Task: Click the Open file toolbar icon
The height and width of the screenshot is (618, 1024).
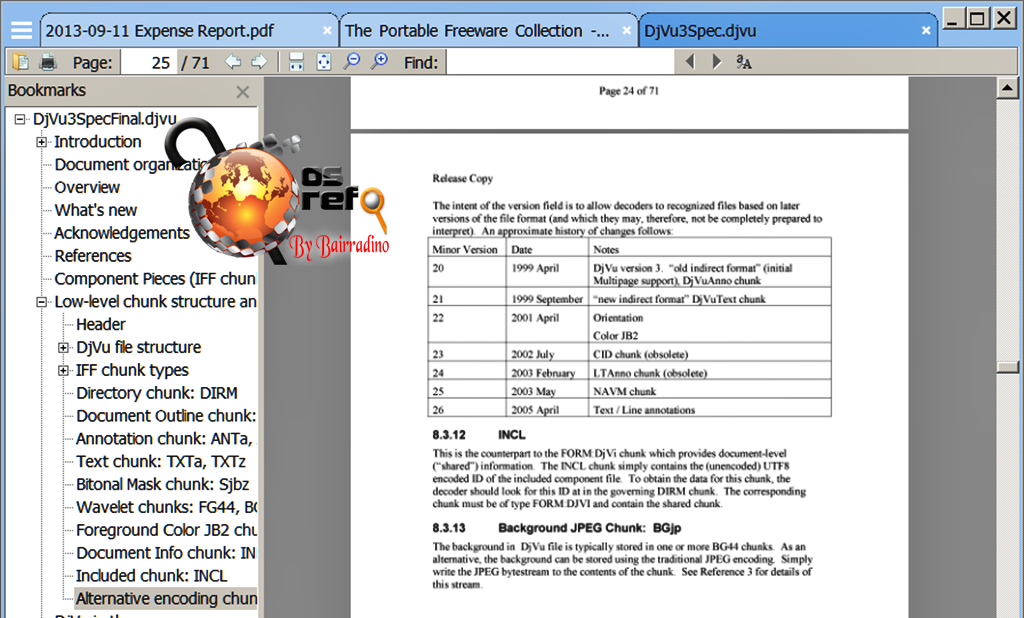Action: [21, 62]
